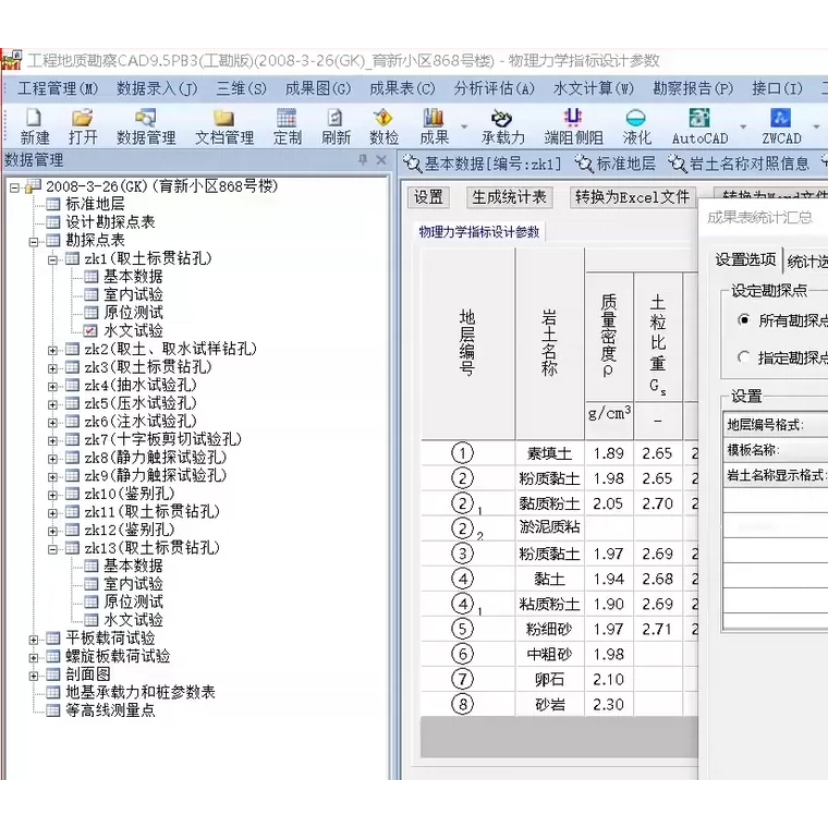This screenshot has height=828, width=828.
Task: Collapse zk13(取土标贯钻孔) node
Action: [x=52, y=549]
